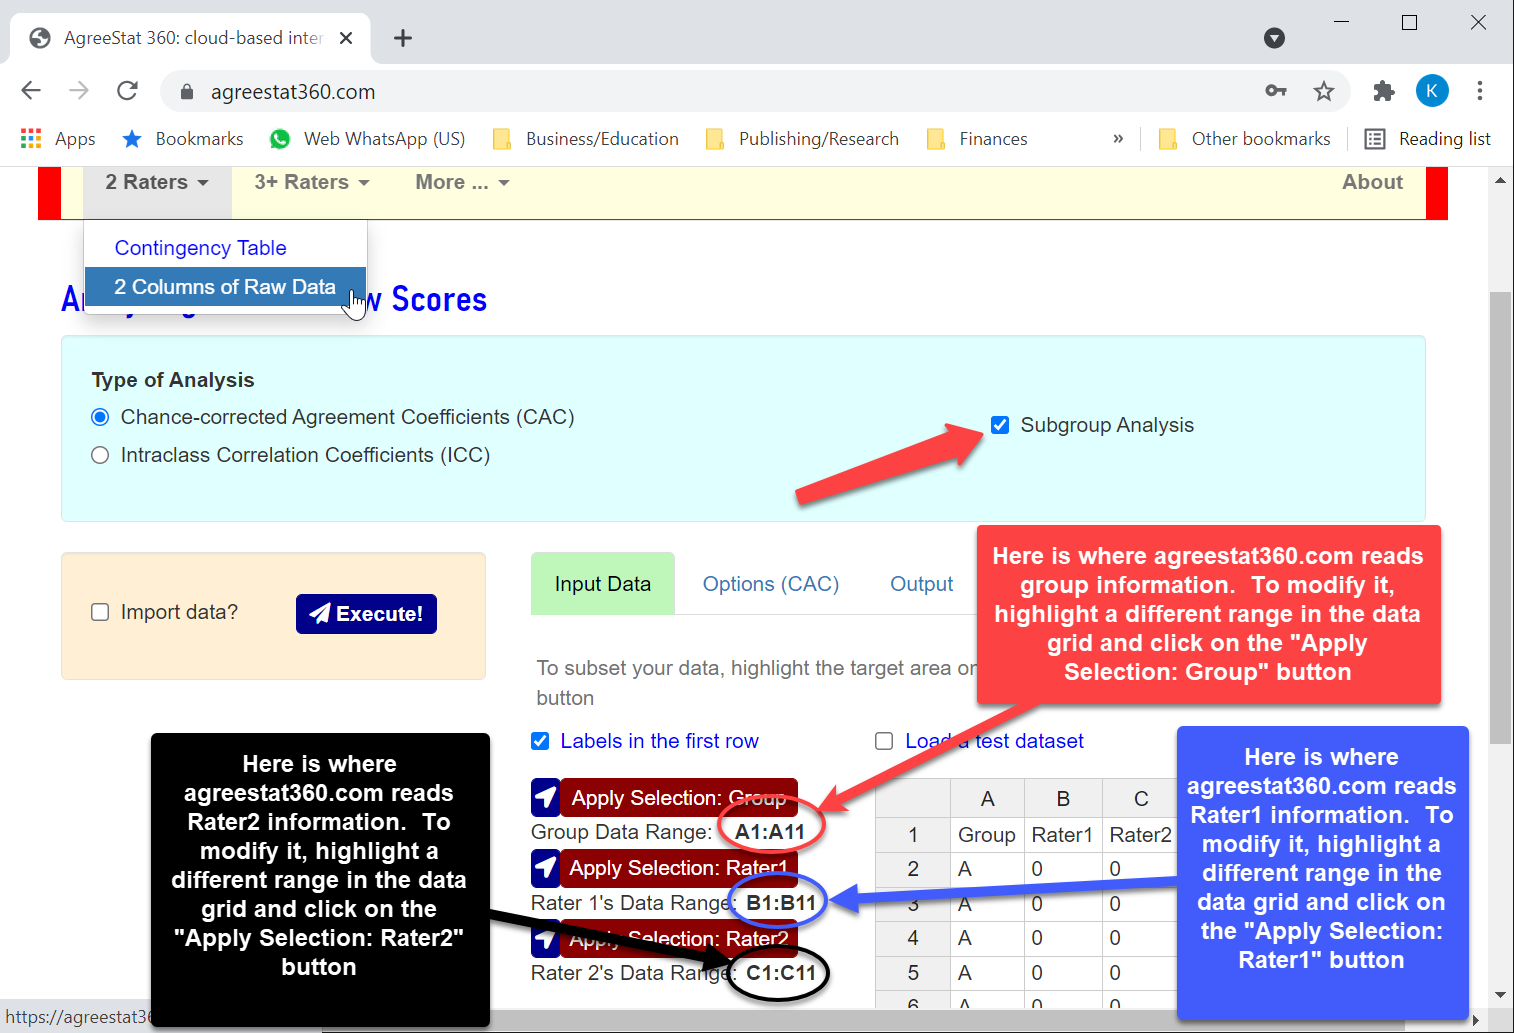This screenshot has width=1514, height=1033.
Task: Toggle the Subgroup Analysis checkbox
Action: 1000,425
